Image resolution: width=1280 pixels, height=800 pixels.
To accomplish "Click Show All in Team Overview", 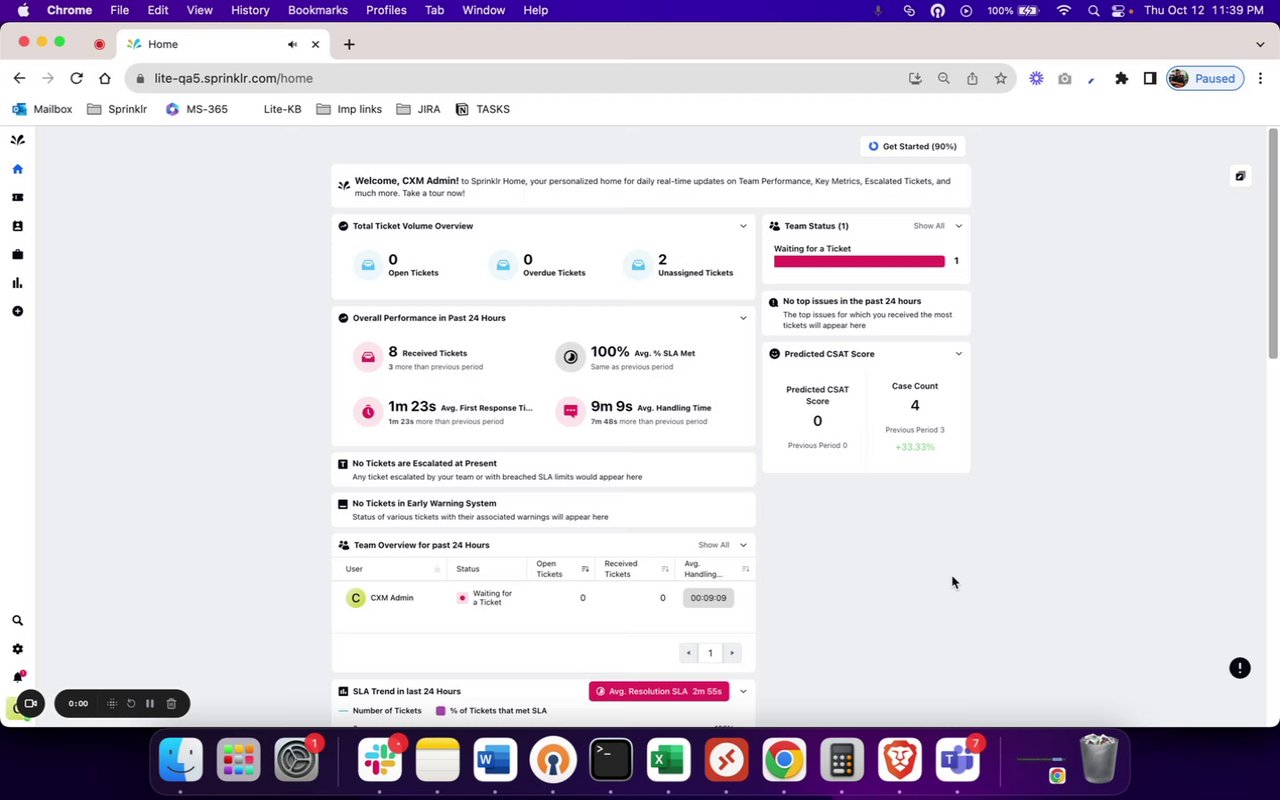I will click(714, 545).
